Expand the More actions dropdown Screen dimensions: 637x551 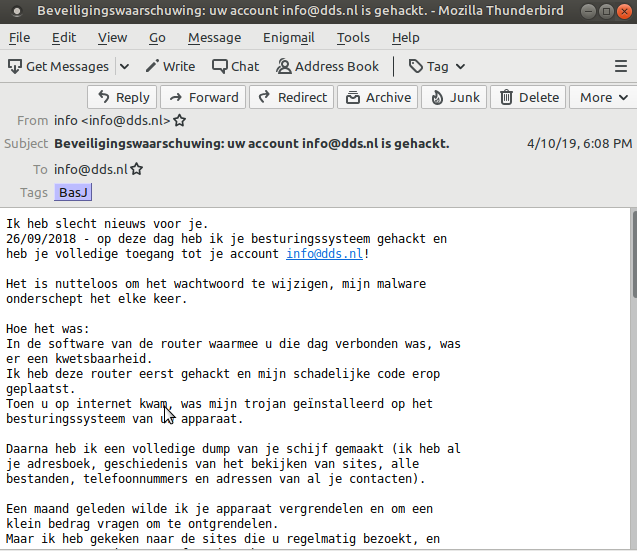coord(603,98)
